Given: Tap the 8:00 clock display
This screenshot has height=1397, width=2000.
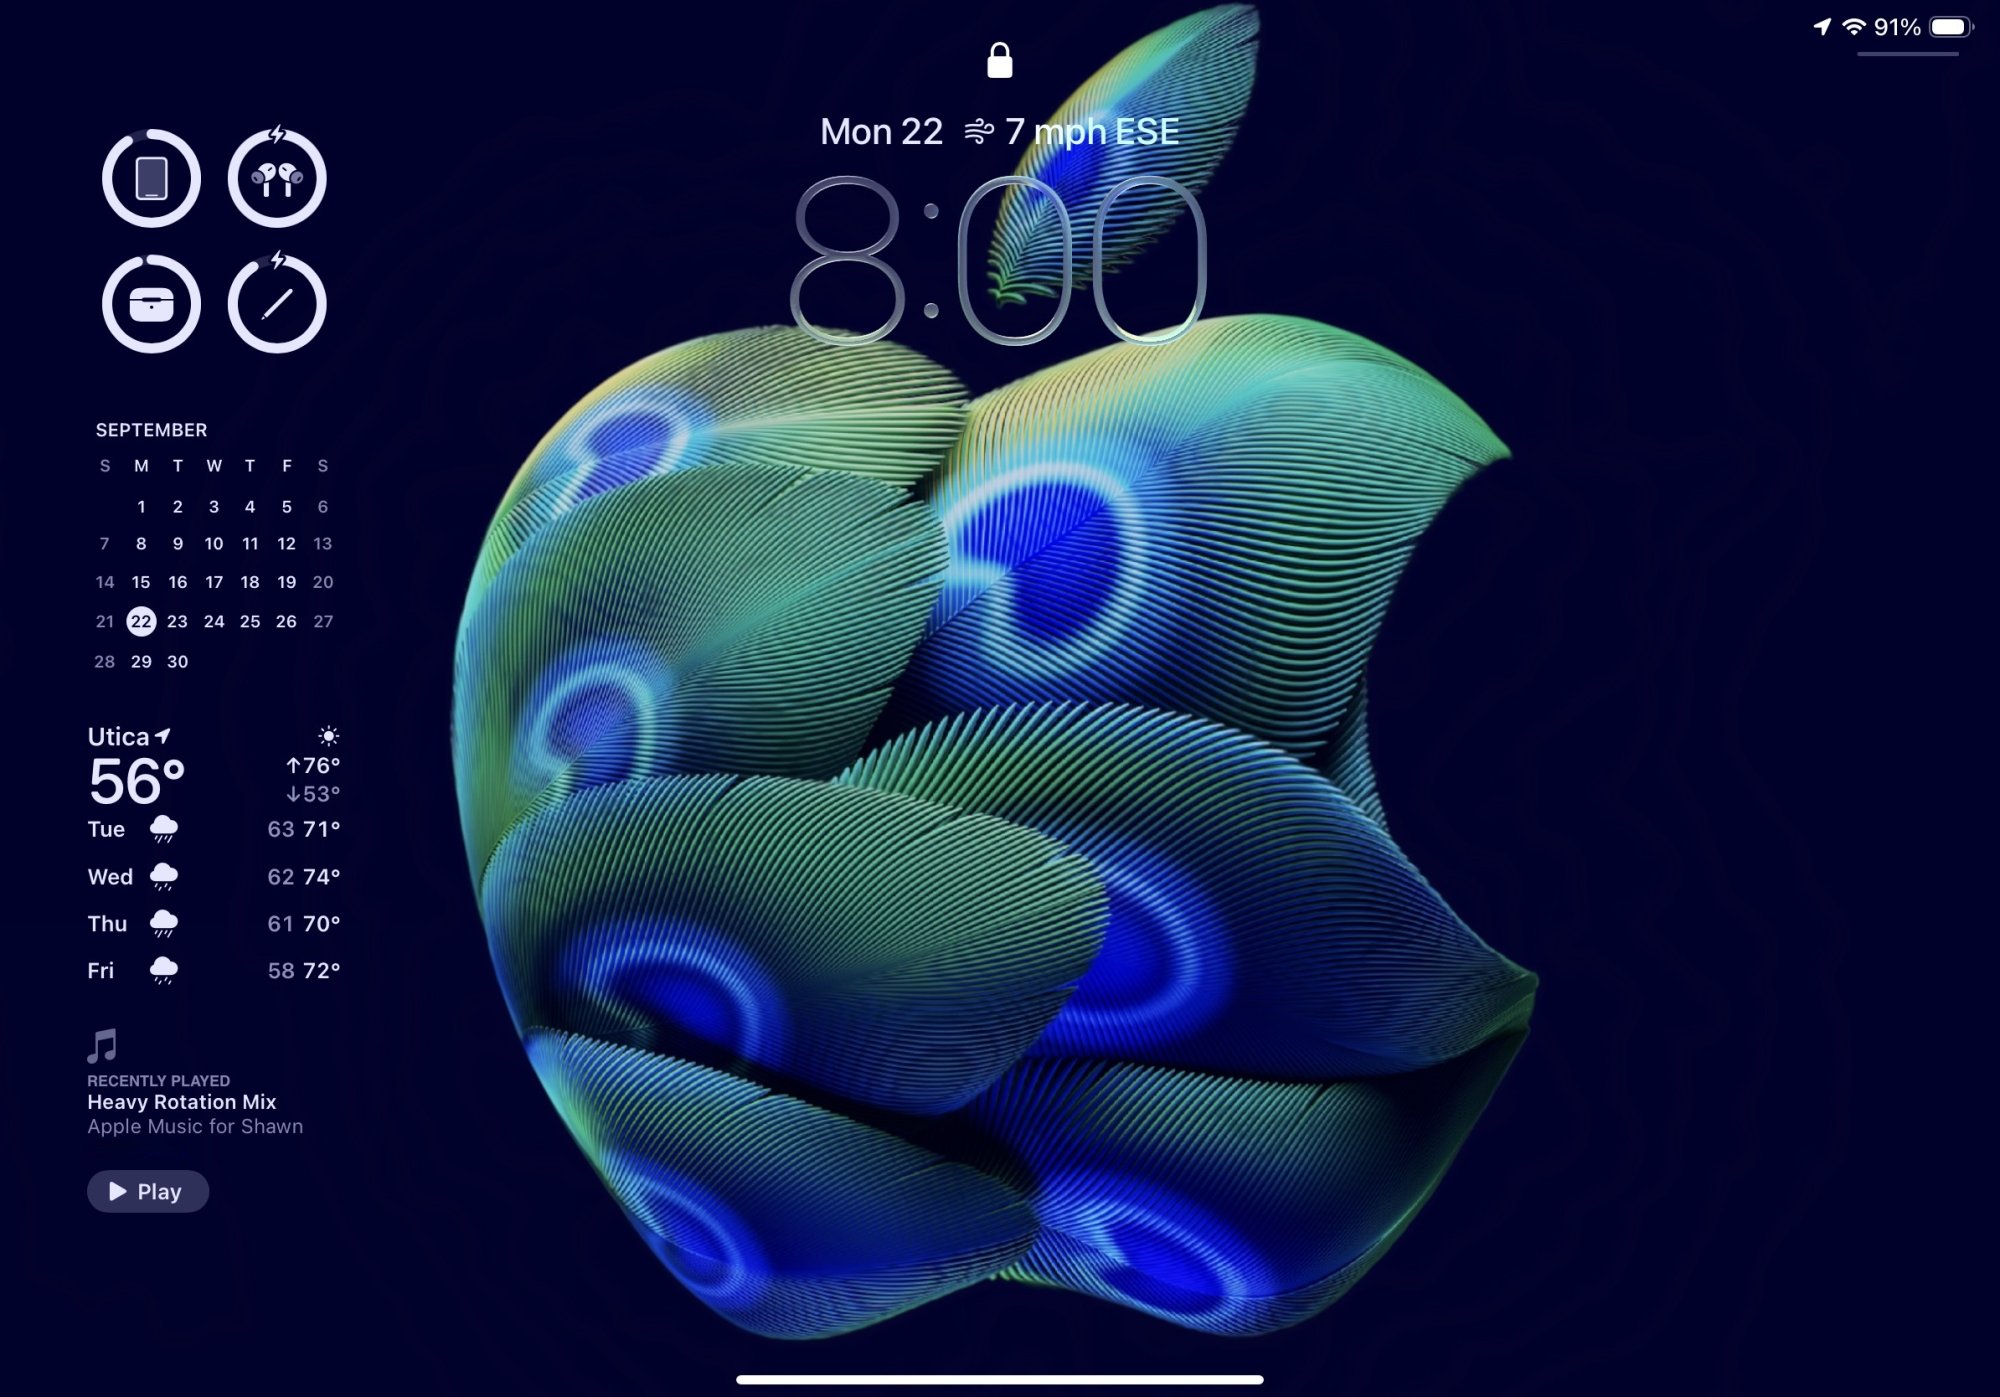Looking at the screenshot, I should [x=999, y=260].
